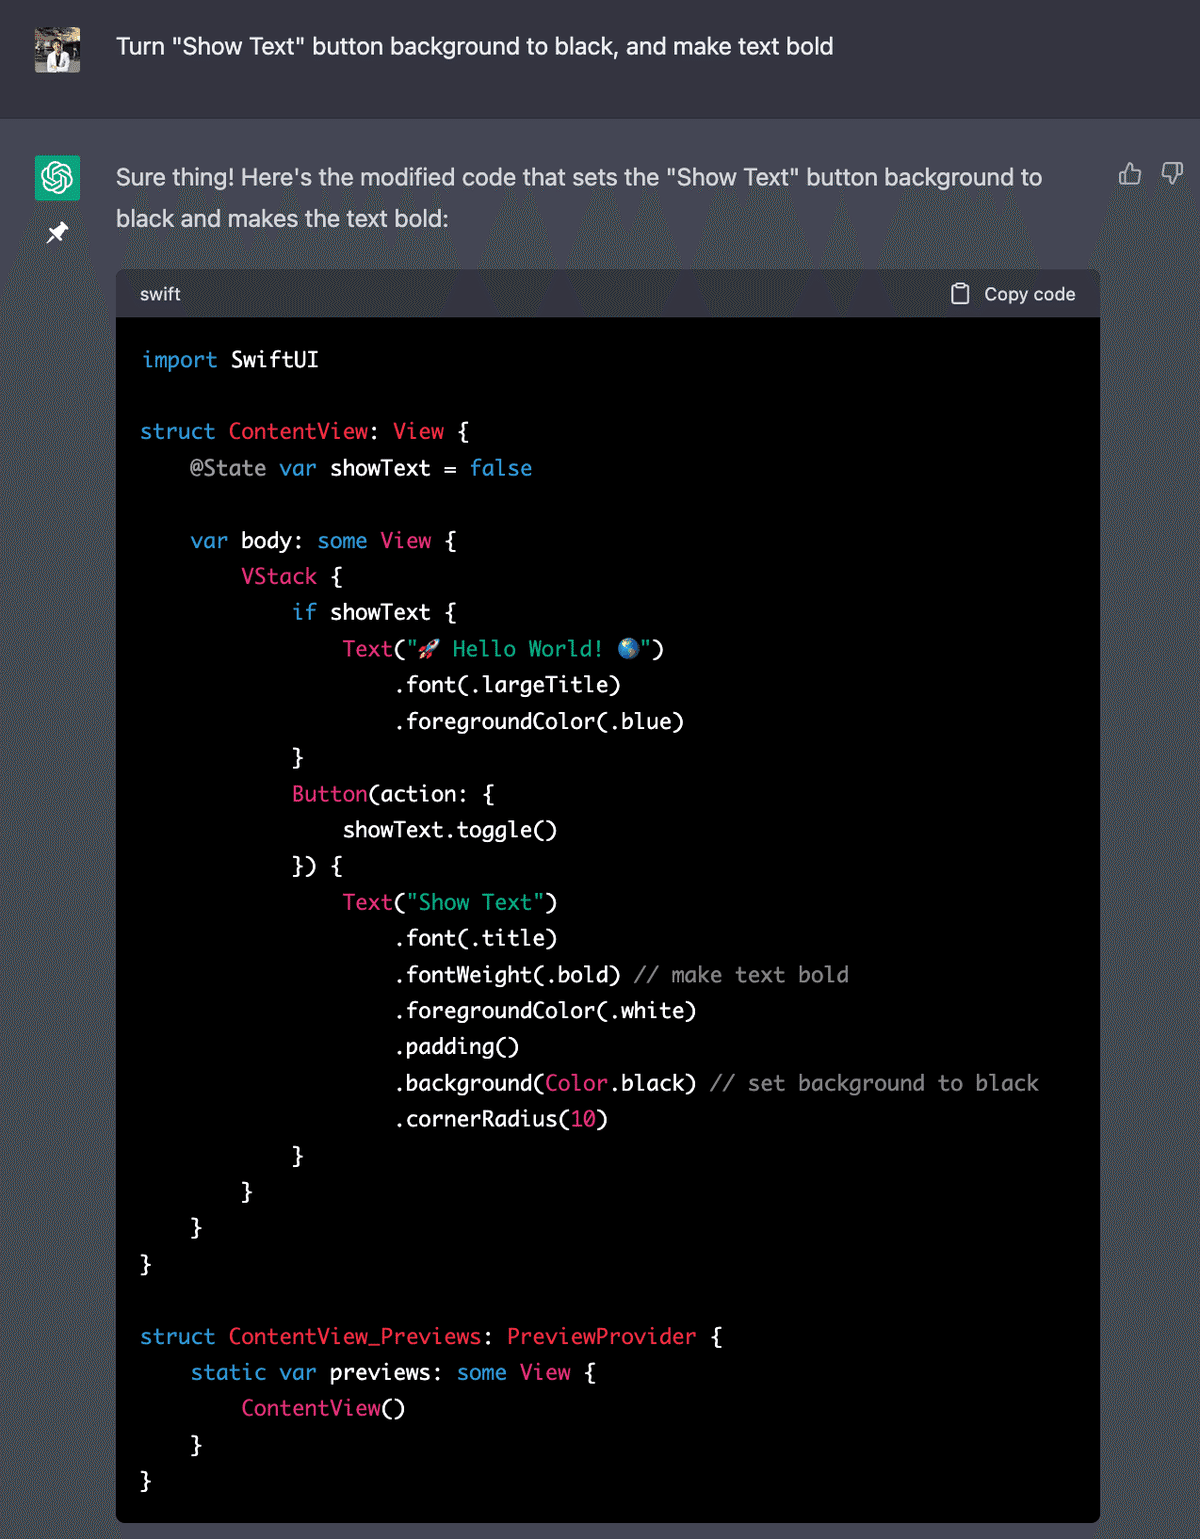The width and height of the screenshot is (1200, 1539).
Task: Click the 'struct ContentView: View {' line
Action: [305, 432]
